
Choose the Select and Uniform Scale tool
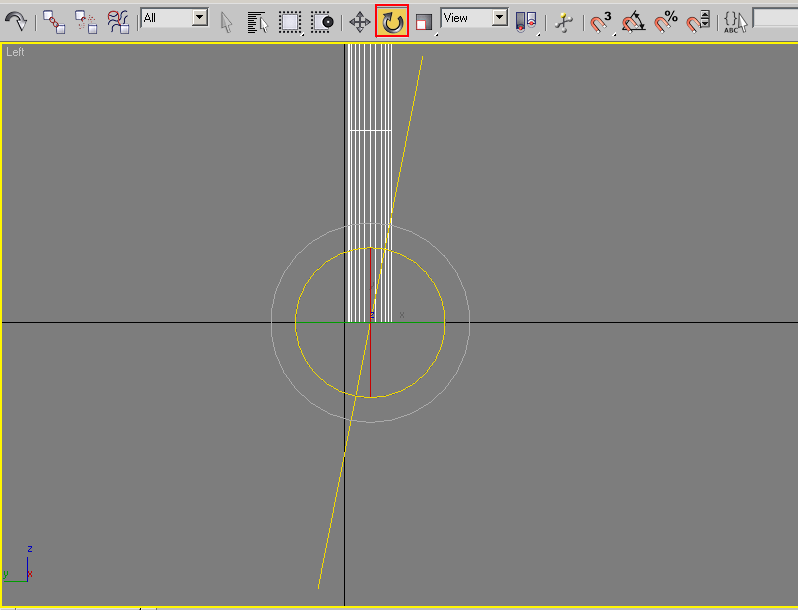pyautogui.click(x=424, y=22)
